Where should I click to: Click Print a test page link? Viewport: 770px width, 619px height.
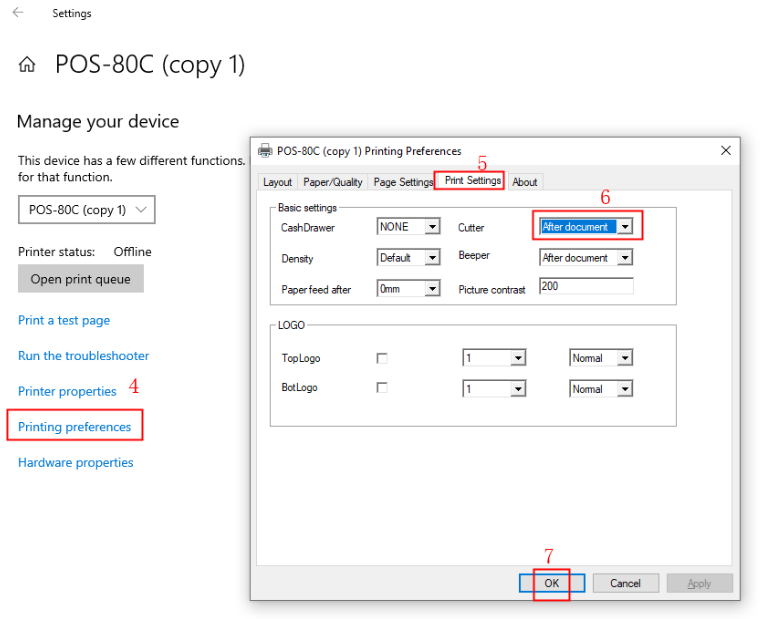[x=64, y=321]
